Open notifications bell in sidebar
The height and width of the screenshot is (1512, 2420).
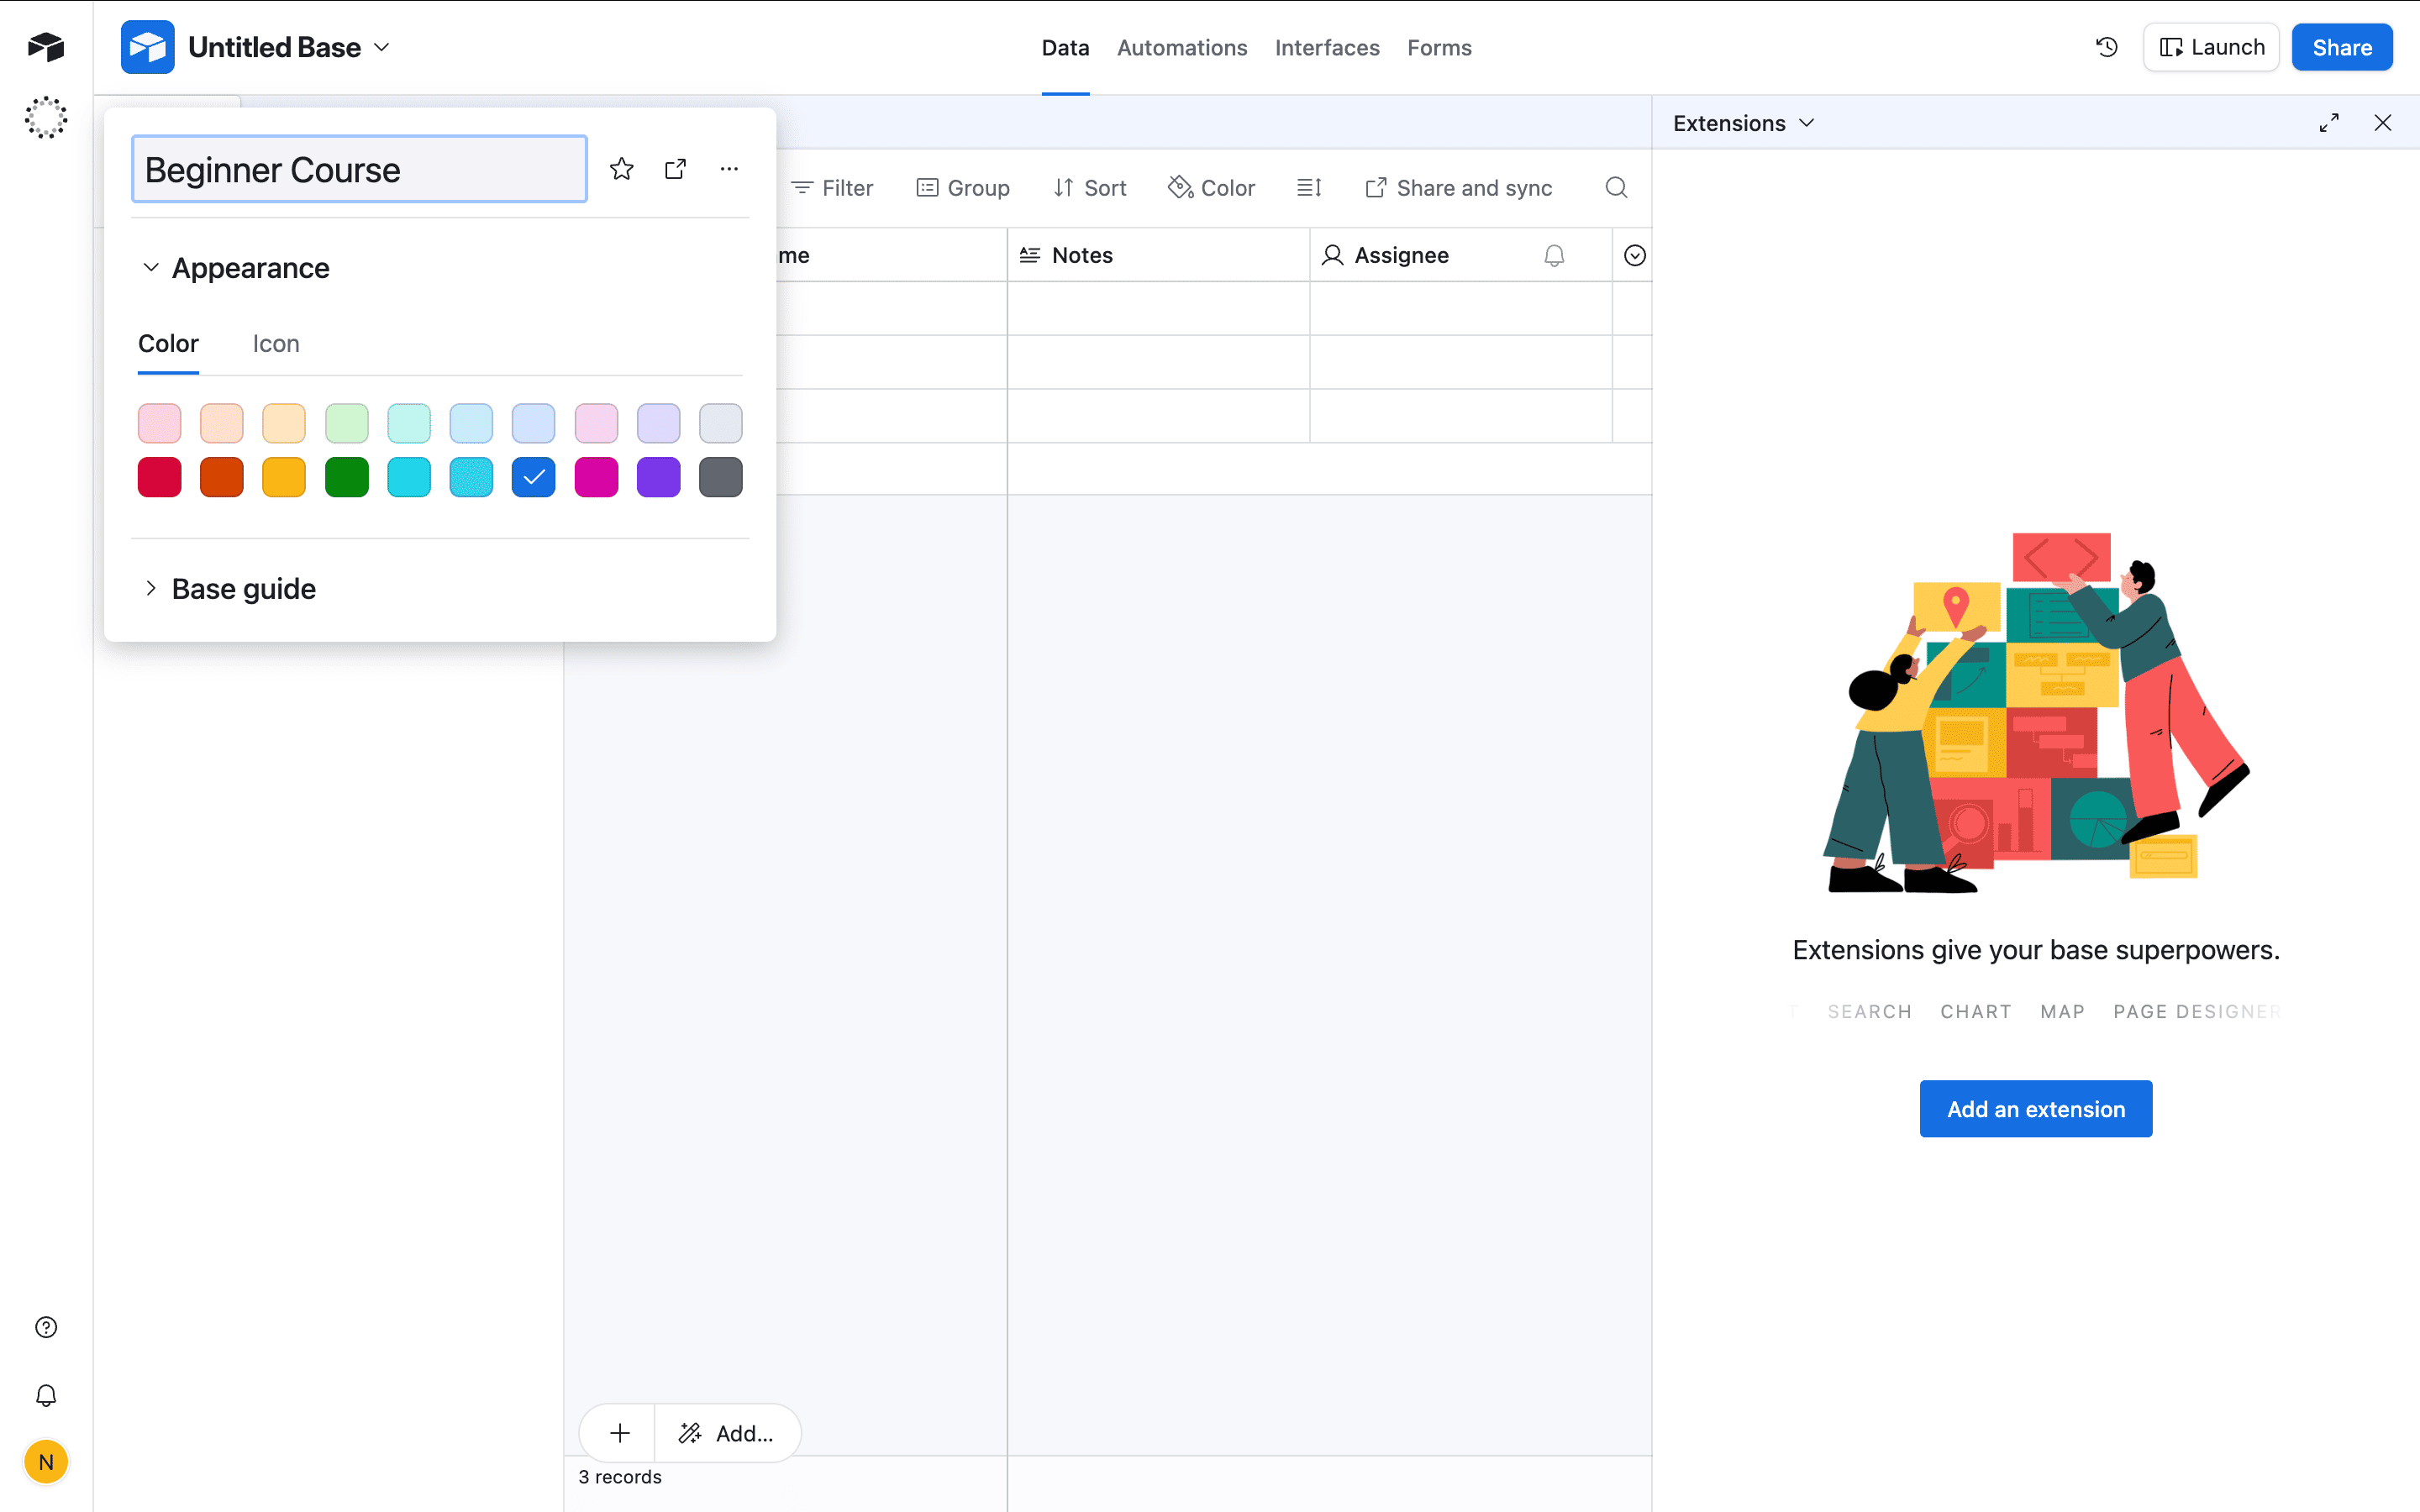(x=46, y=1395)
